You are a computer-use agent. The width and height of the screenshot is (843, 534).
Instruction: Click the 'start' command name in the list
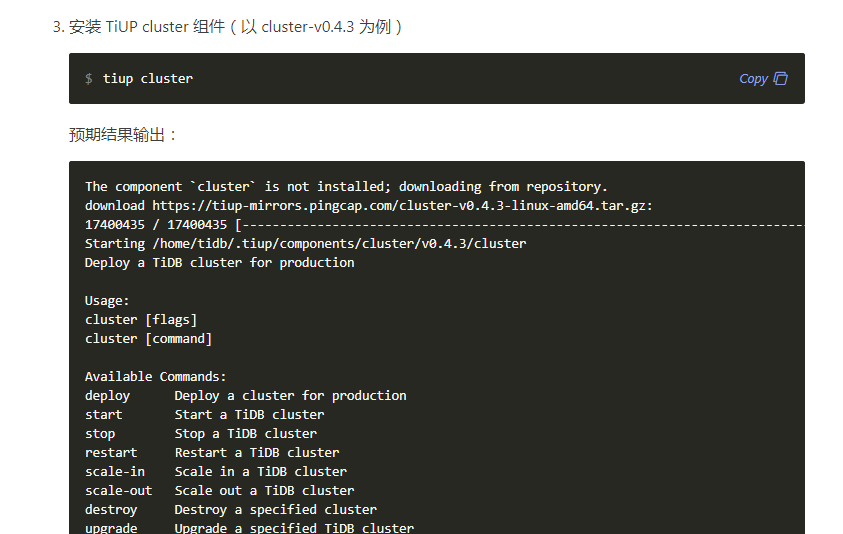click(104, 414)
